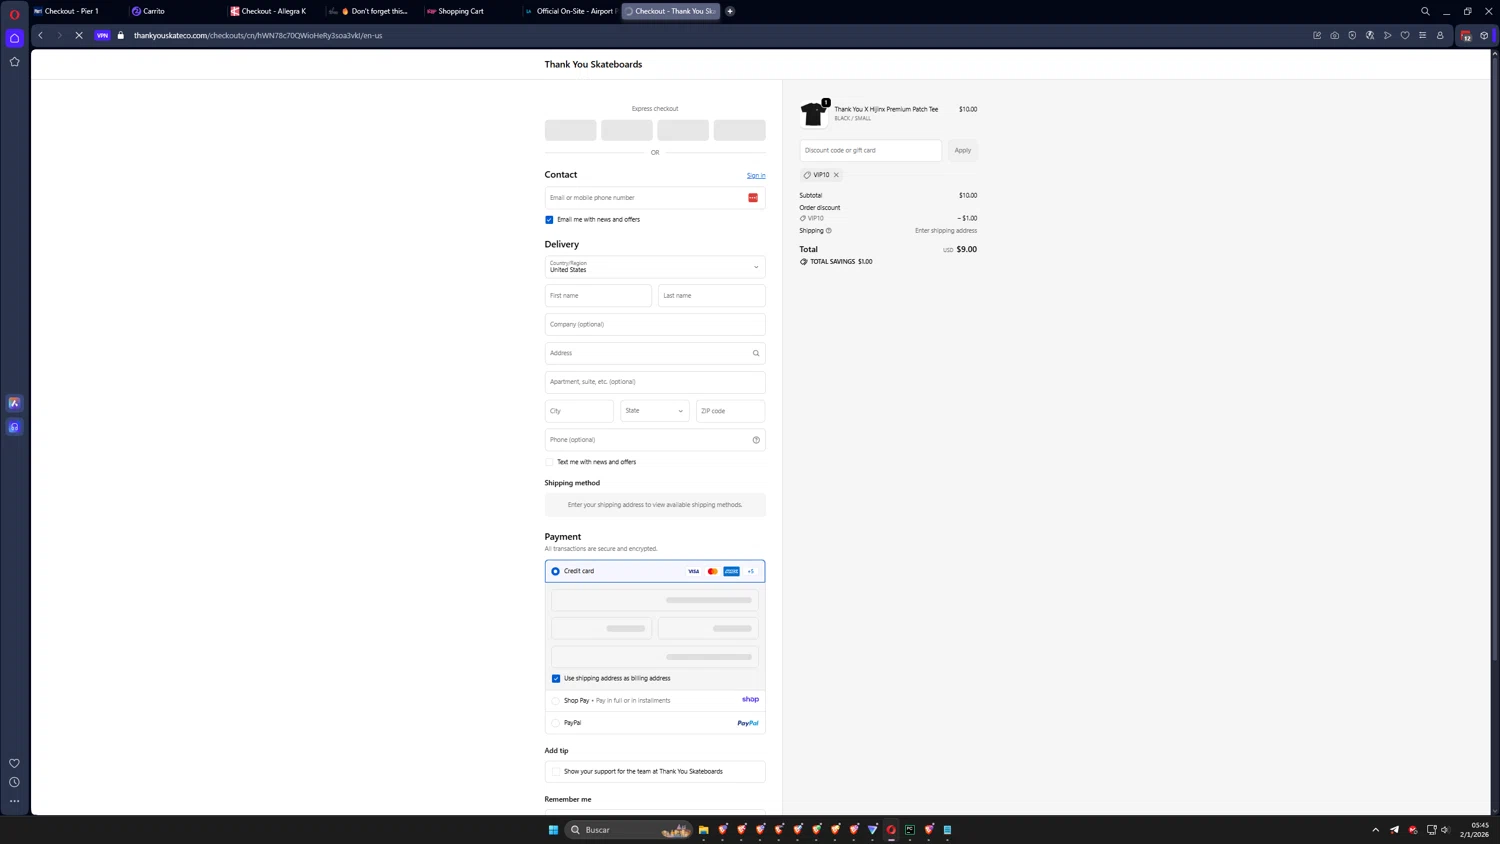
Task: Click the edit/pinboard icon in address bar
Action: click(x=1317, y=35)
